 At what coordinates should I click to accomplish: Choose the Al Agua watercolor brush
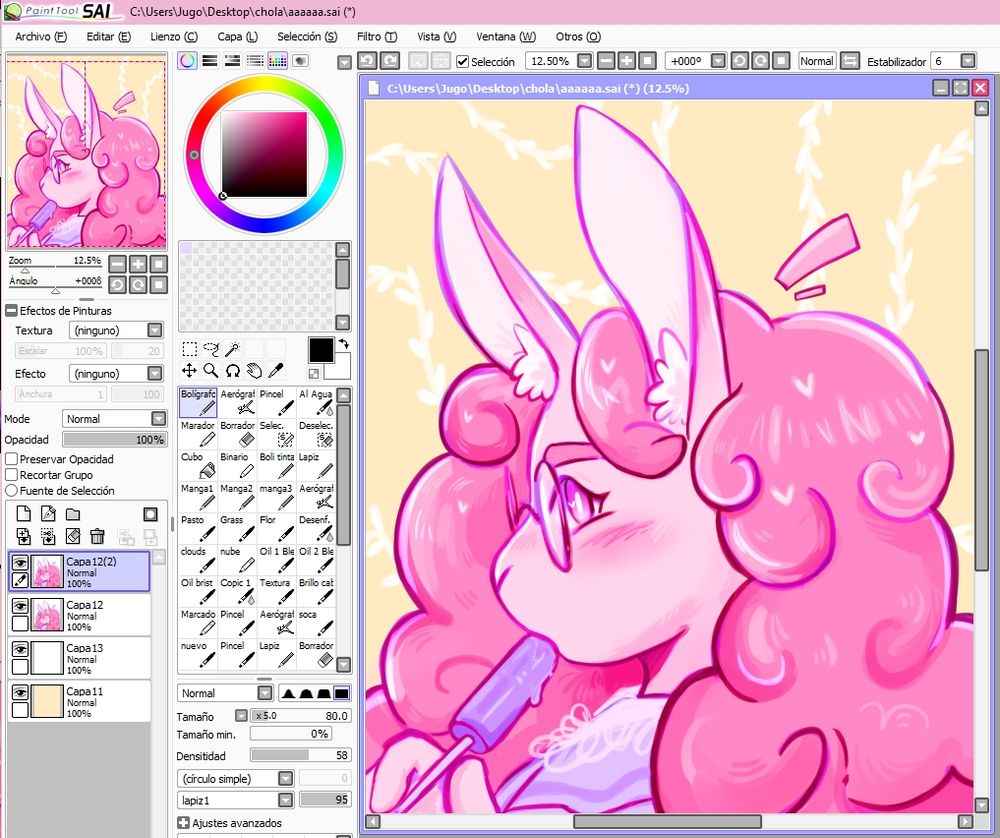pos(316,402)
